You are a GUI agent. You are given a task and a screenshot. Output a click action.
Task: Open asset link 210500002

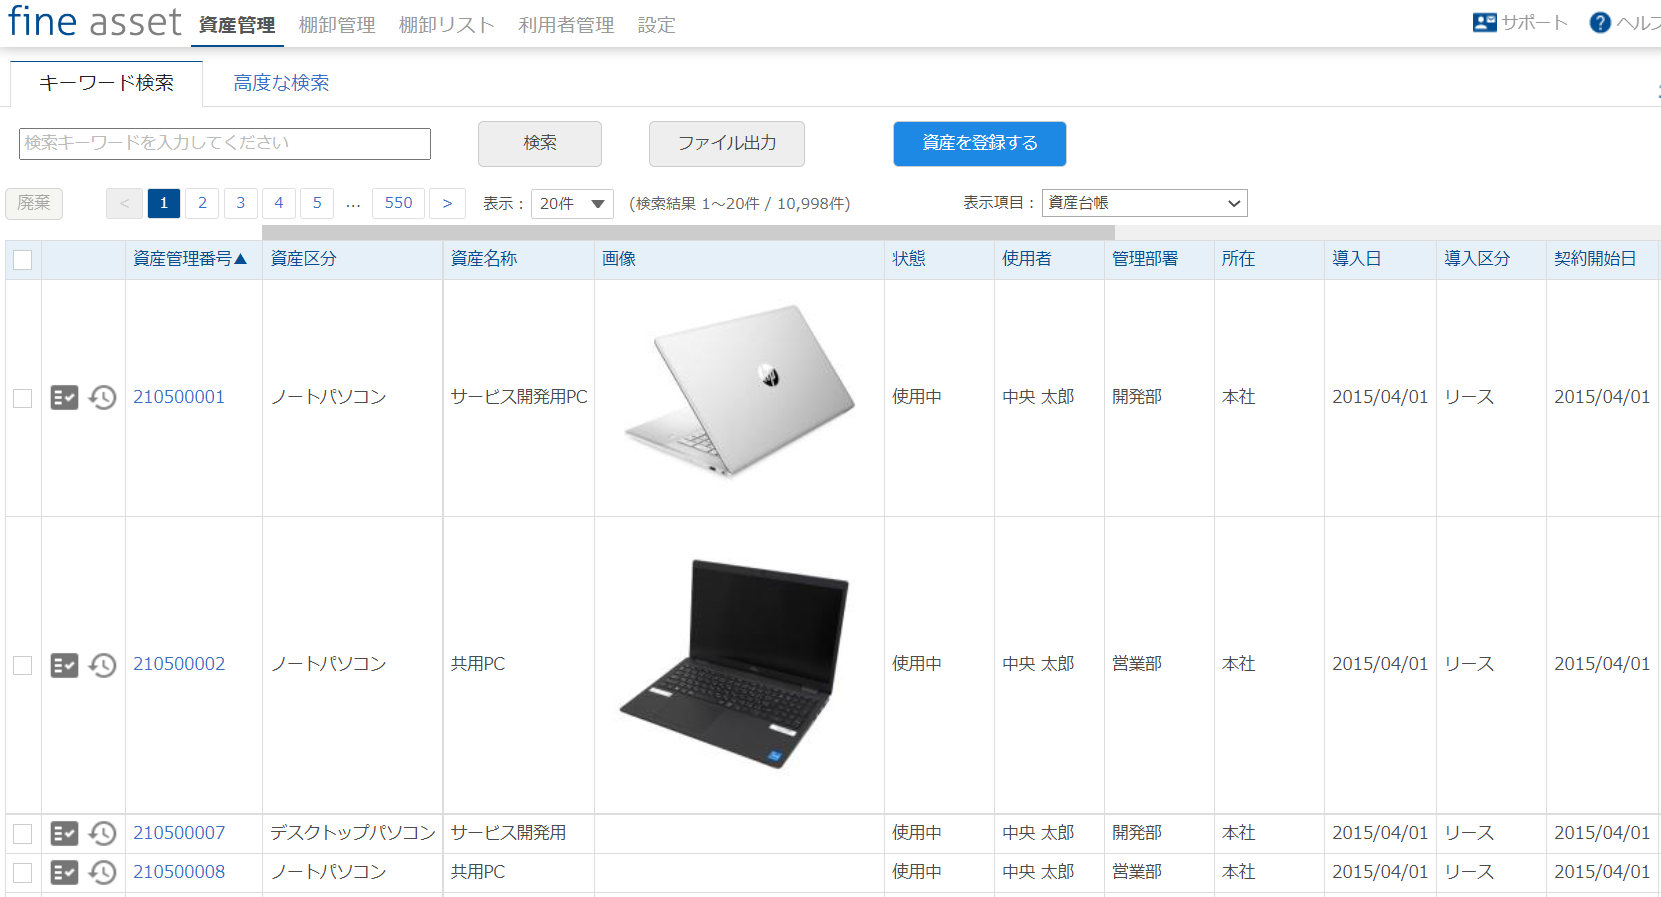[179, 664]
